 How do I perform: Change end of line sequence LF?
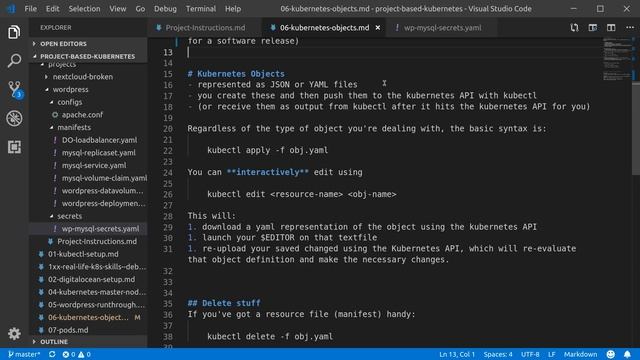(x=551, y=354)
